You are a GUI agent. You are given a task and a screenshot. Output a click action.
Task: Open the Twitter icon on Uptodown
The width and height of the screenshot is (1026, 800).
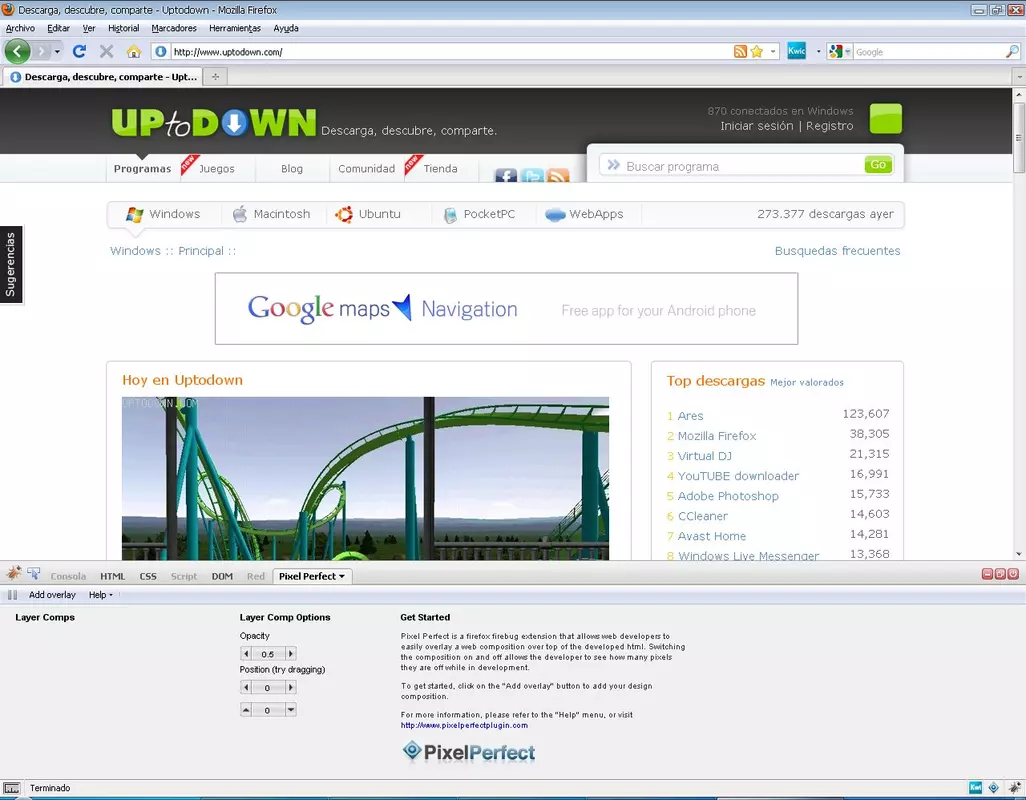(532, 175)
